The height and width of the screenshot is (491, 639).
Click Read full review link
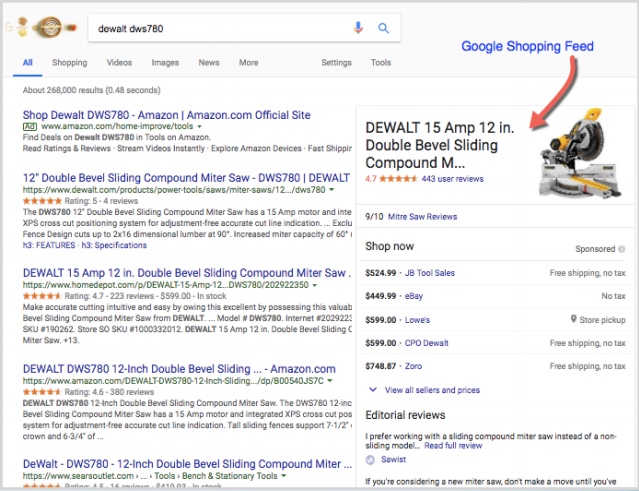point(453,445)
